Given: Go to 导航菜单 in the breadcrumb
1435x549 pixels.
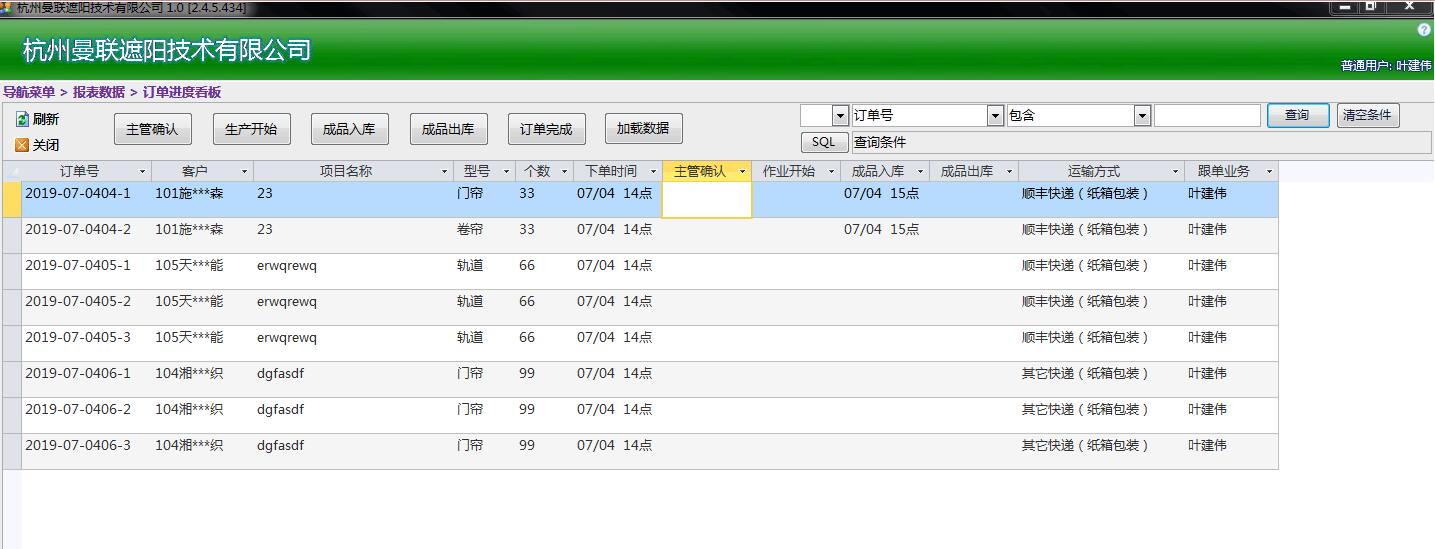Looking at the screenshot, I should point(29,92).
